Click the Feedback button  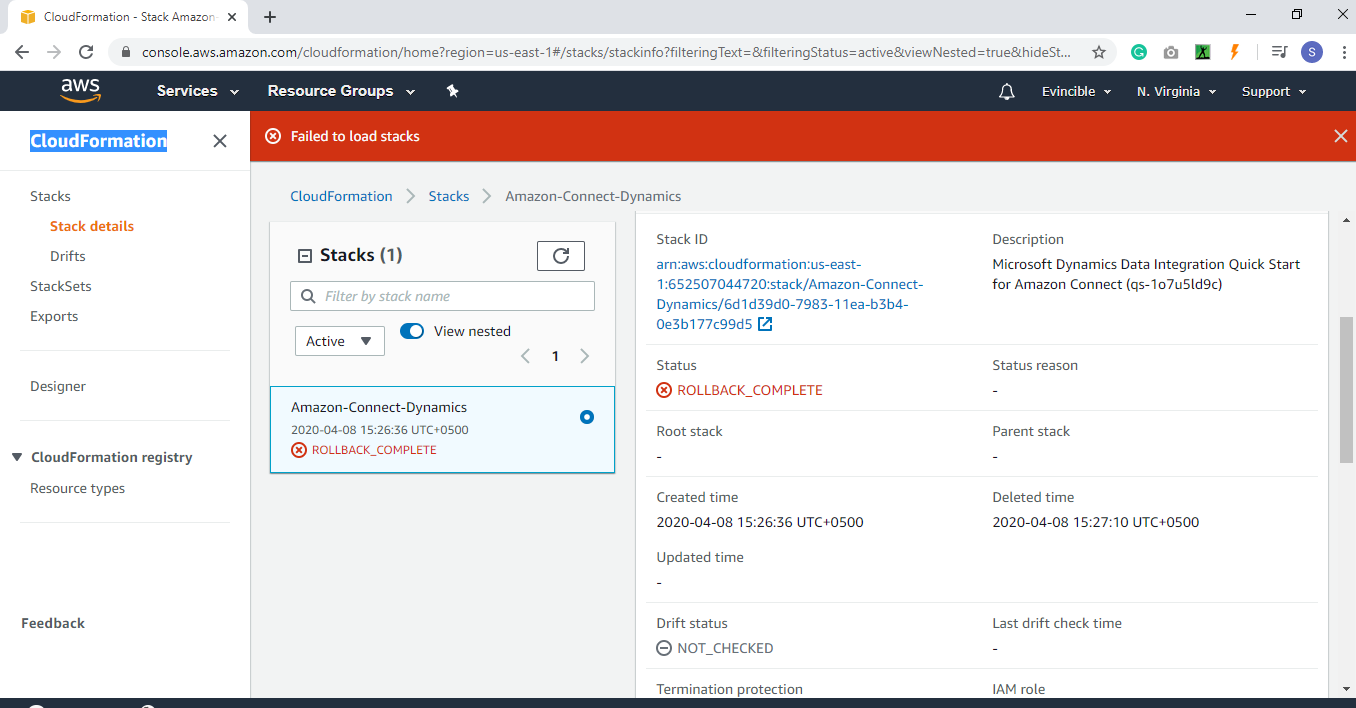[53, 623]
